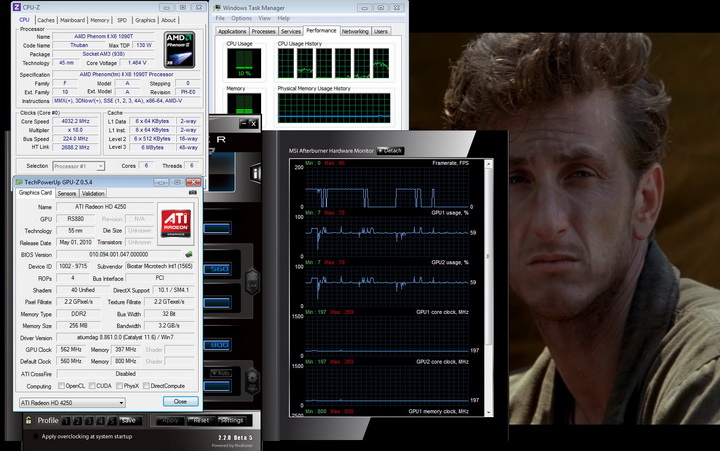The width and height of the screenshot is (720, 451).
Task: Click the Afterburner 800 memory clock value box
Action: pos(217,345)
